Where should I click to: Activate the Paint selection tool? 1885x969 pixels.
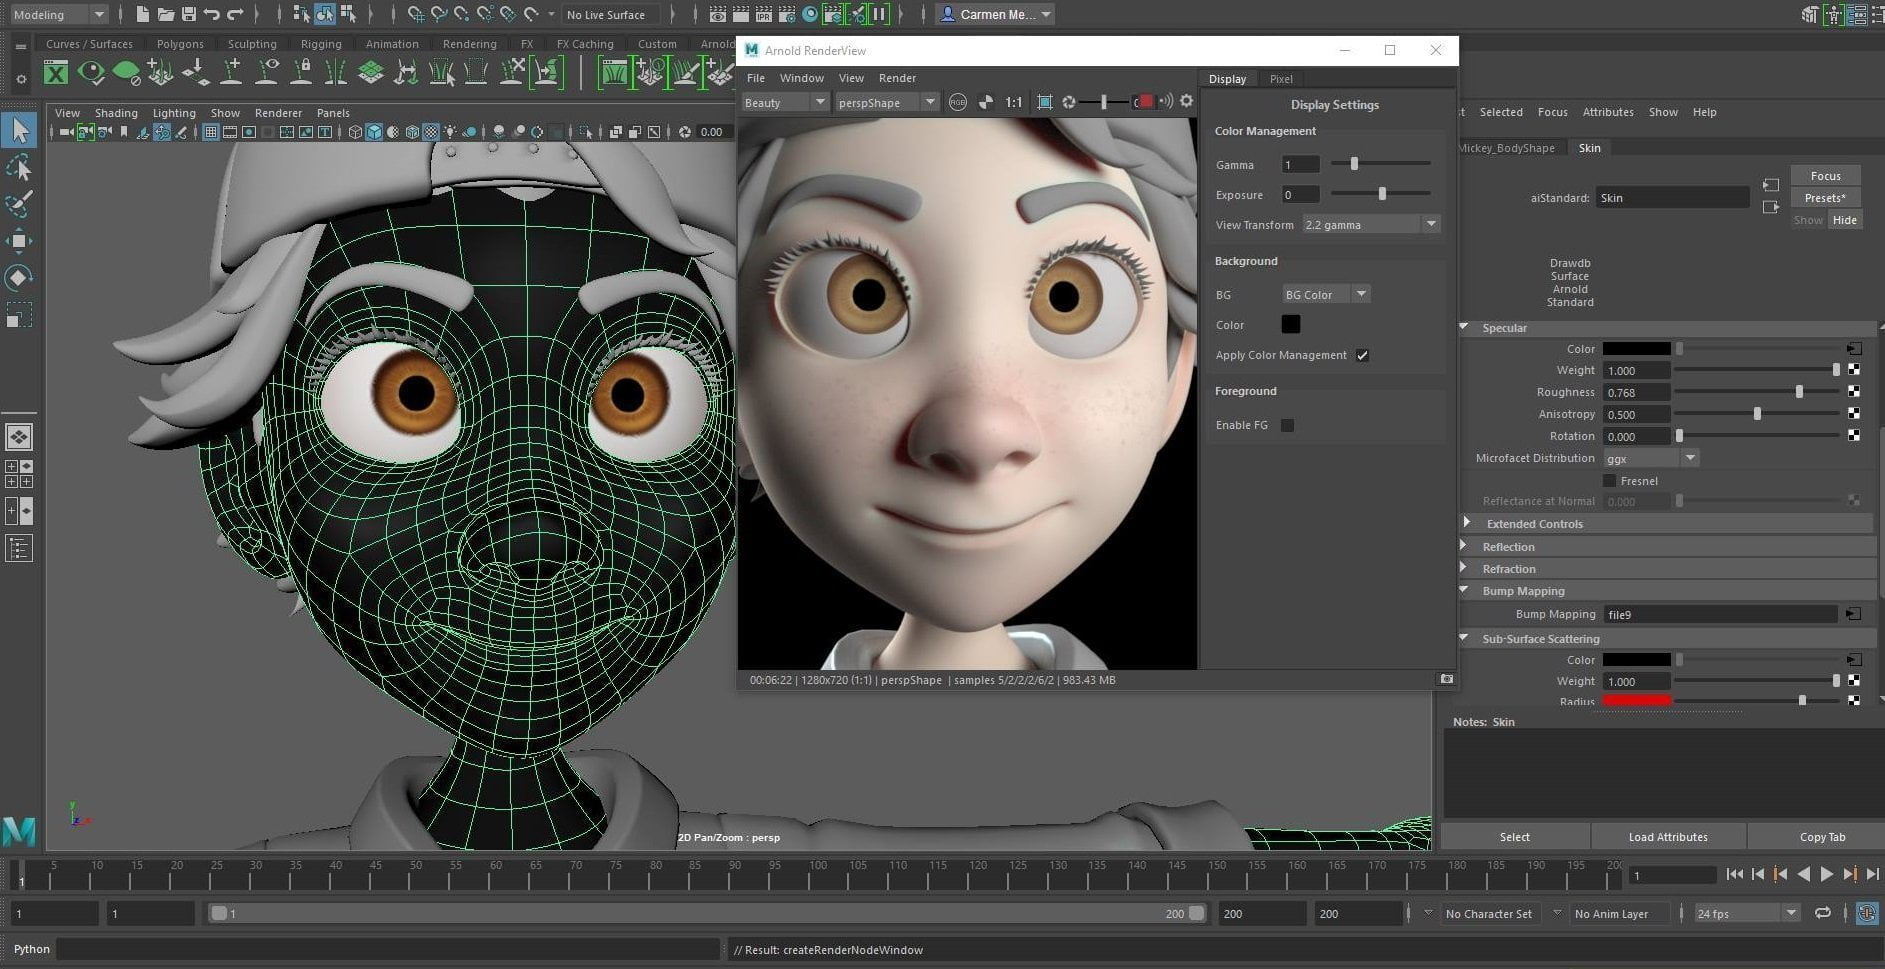pos(20,204)
